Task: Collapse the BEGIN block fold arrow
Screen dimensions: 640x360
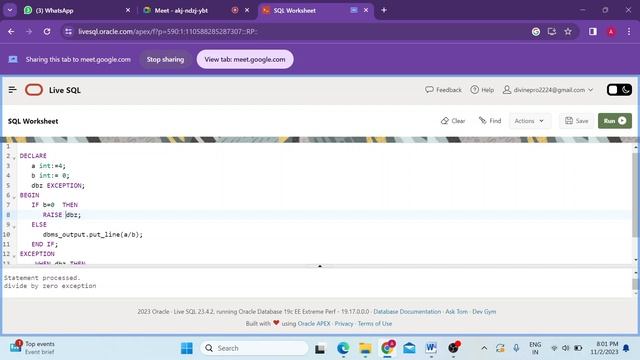Action: click(x=14, y=197)
